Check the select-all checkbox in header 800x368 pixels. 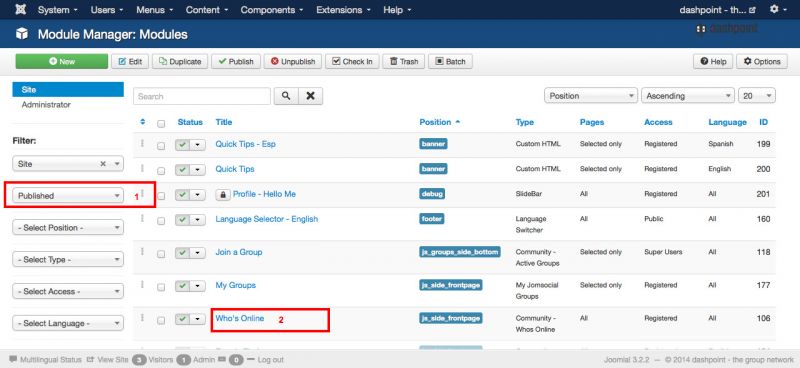point(161,124)
